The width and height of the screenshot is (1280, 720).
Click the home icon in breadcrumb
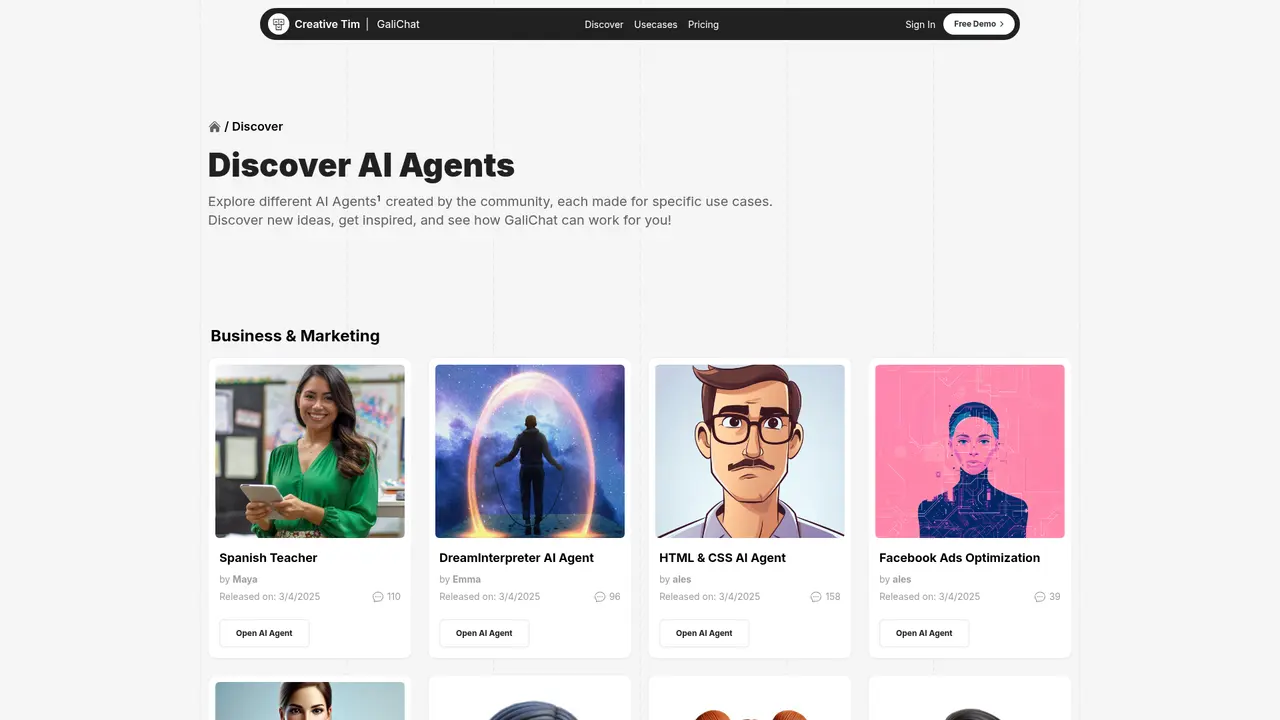(x=214, y=127)
